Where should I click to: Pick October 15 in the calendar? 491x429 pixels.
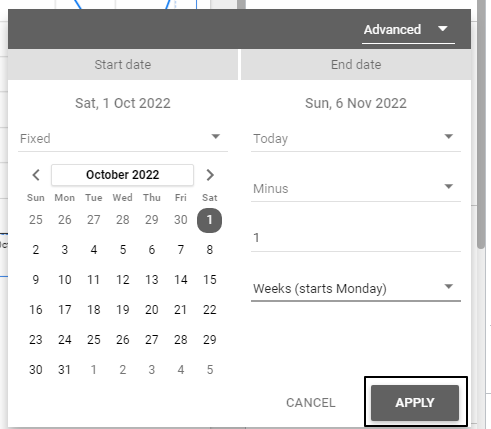210,280
